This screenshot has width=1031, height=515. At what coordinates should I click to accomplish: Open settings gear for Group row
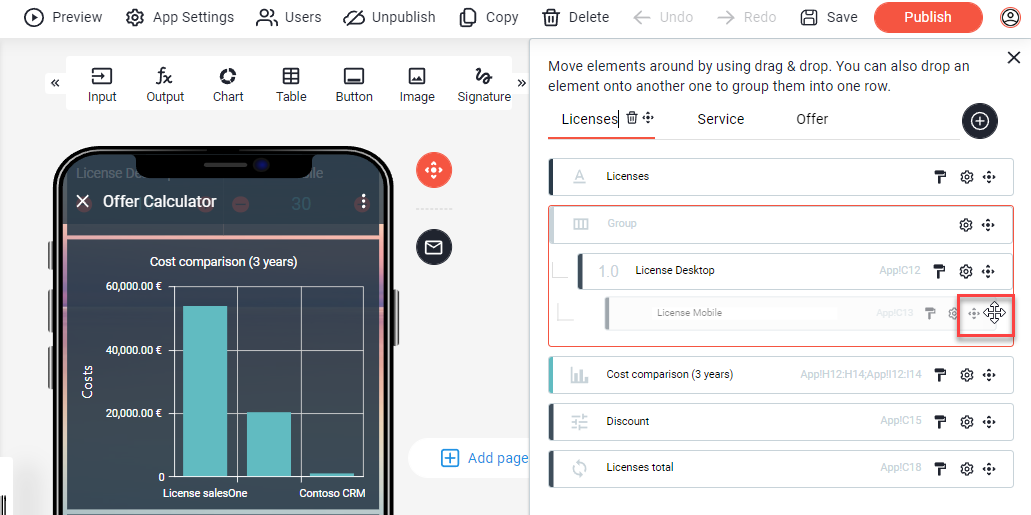click(x=965, y=225)
